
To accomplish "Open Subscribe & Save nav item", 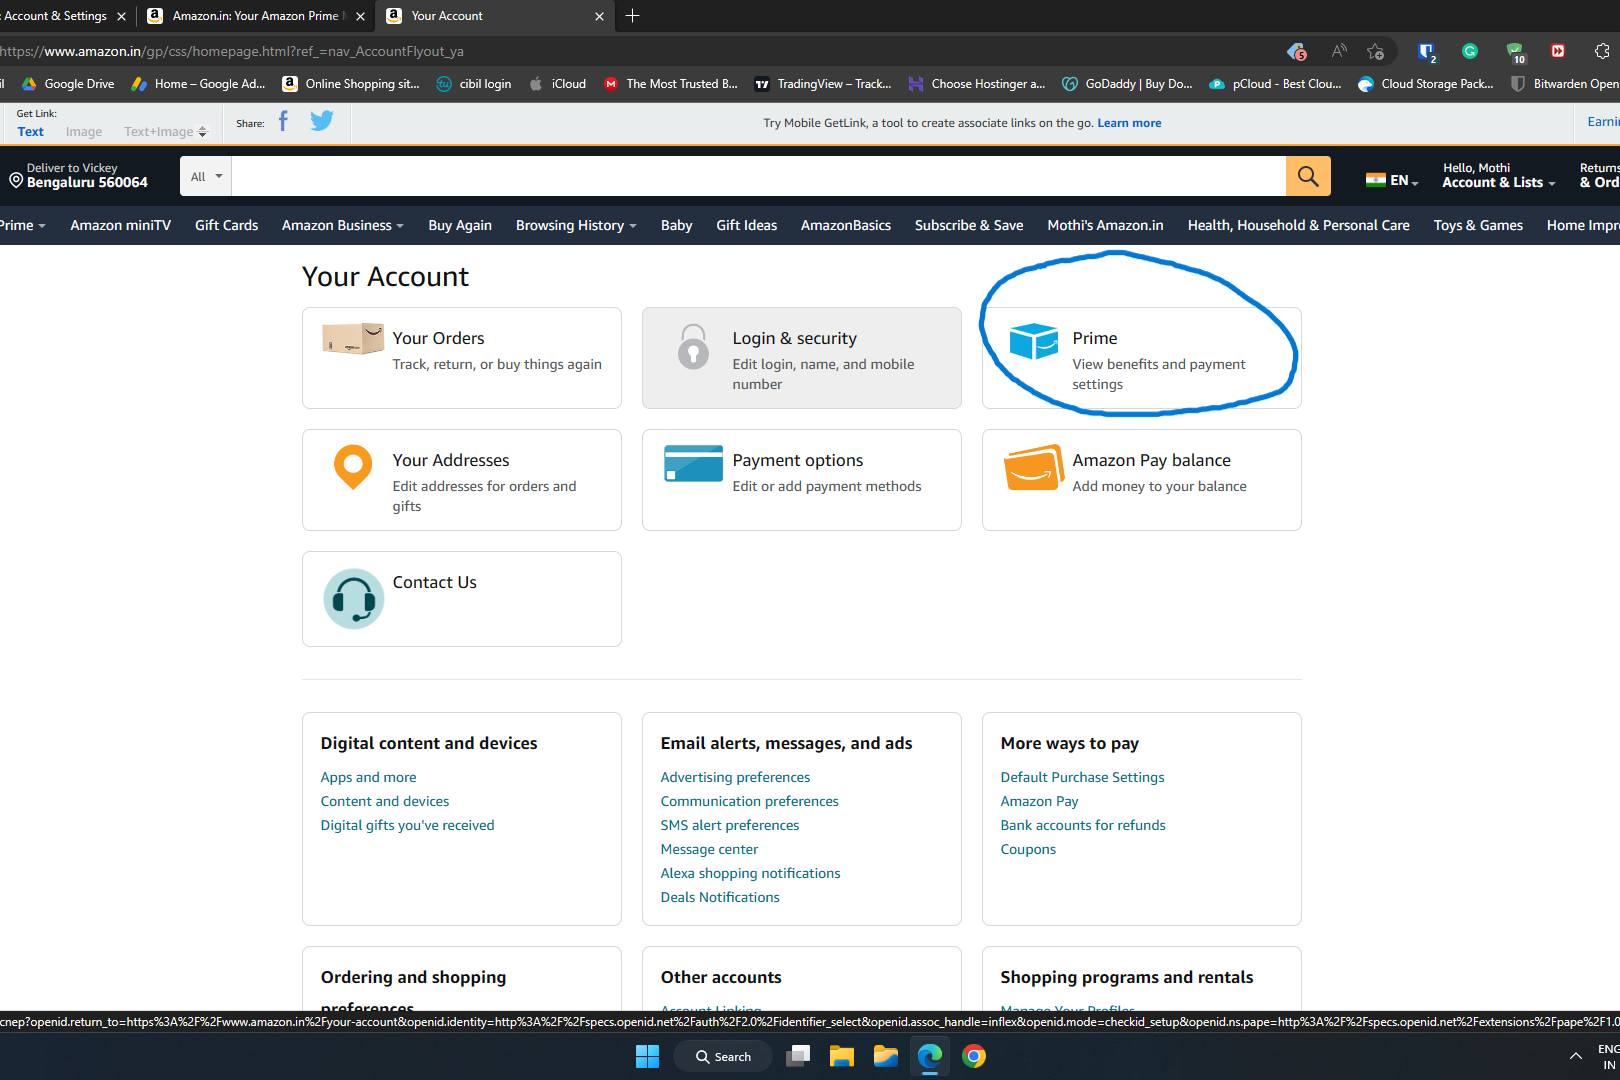I will (x=969, y=226).
